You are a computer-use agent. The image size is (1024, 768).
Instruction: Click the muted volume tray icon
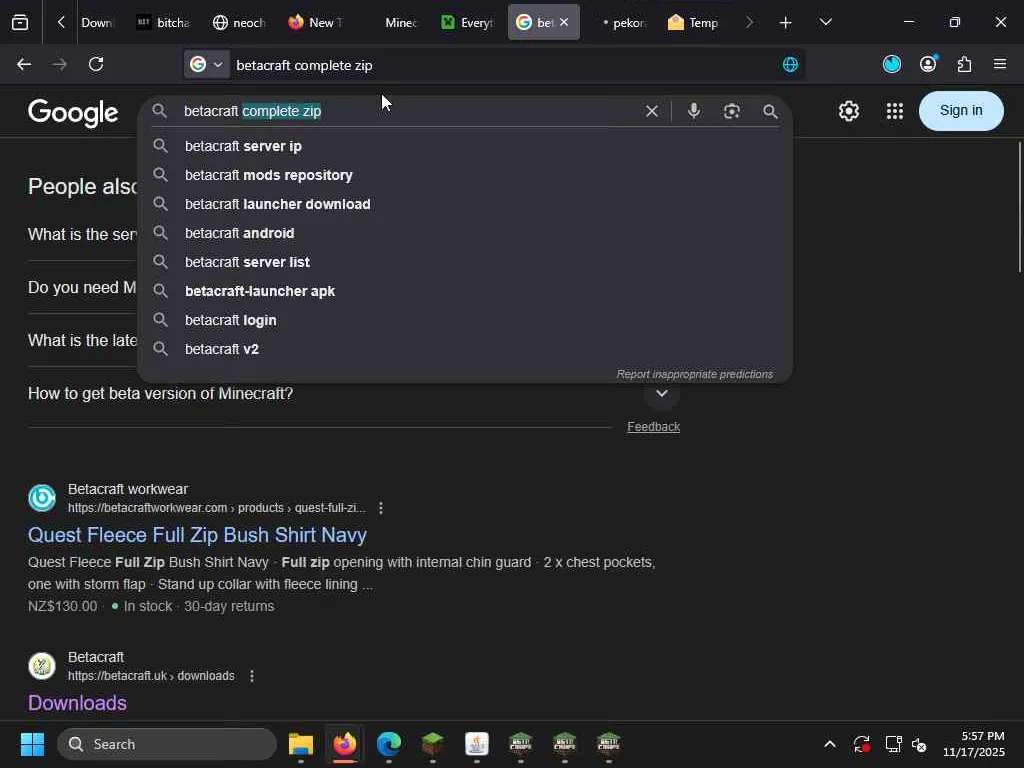pyautogui.click(x=919, y=744)
